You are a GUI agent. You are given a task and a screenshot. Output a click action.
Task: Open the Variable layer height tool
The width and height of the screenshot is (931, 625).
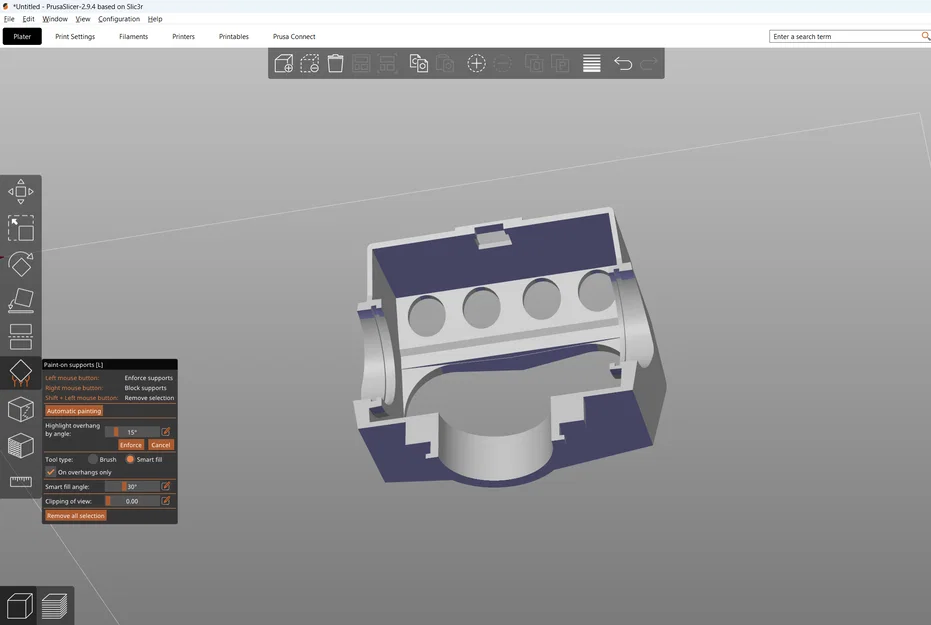(x=591, y=63)
